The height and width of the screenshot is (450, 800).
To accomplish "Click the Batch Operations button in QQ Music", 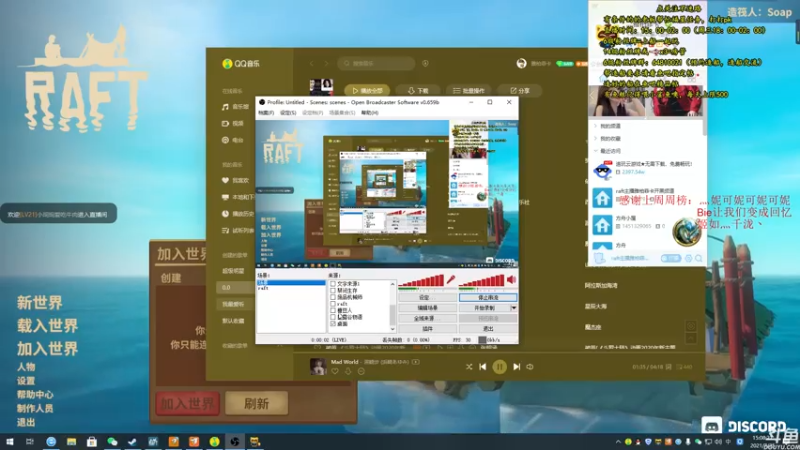I will click(468, 90).
